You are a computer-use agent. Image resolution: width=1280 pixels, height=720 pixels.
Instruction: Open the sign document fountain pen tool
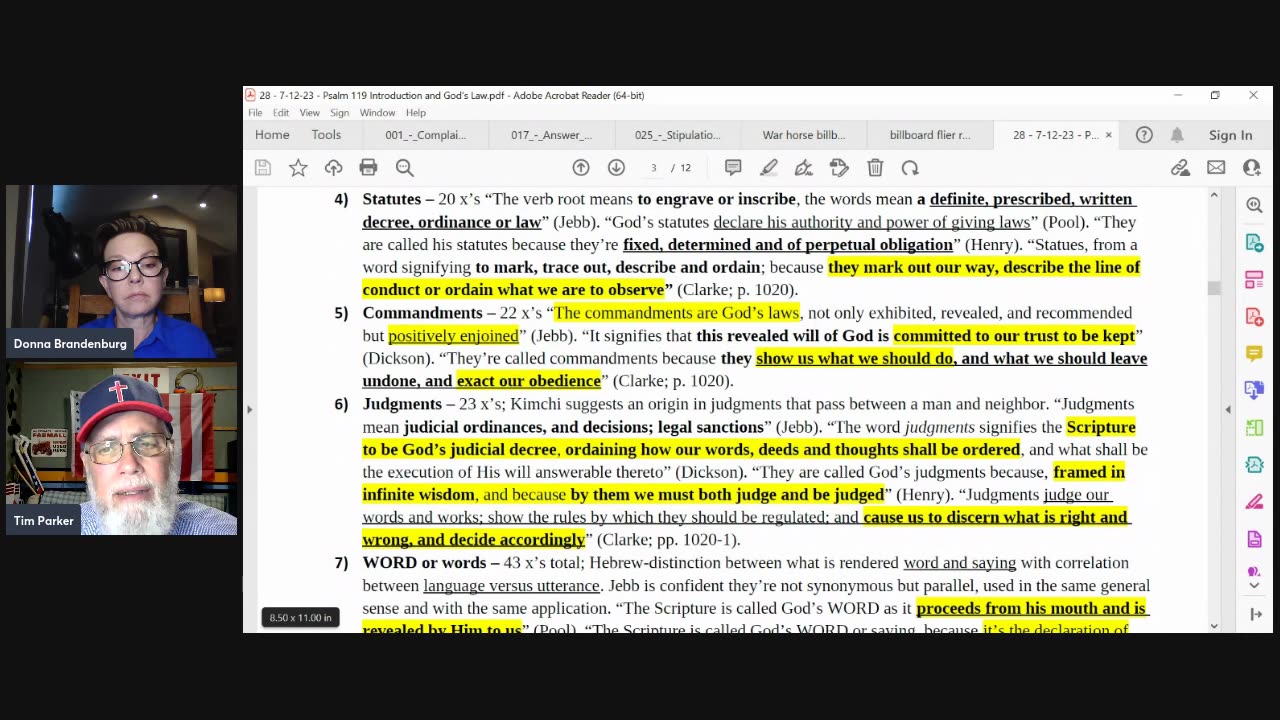[803, 168]
